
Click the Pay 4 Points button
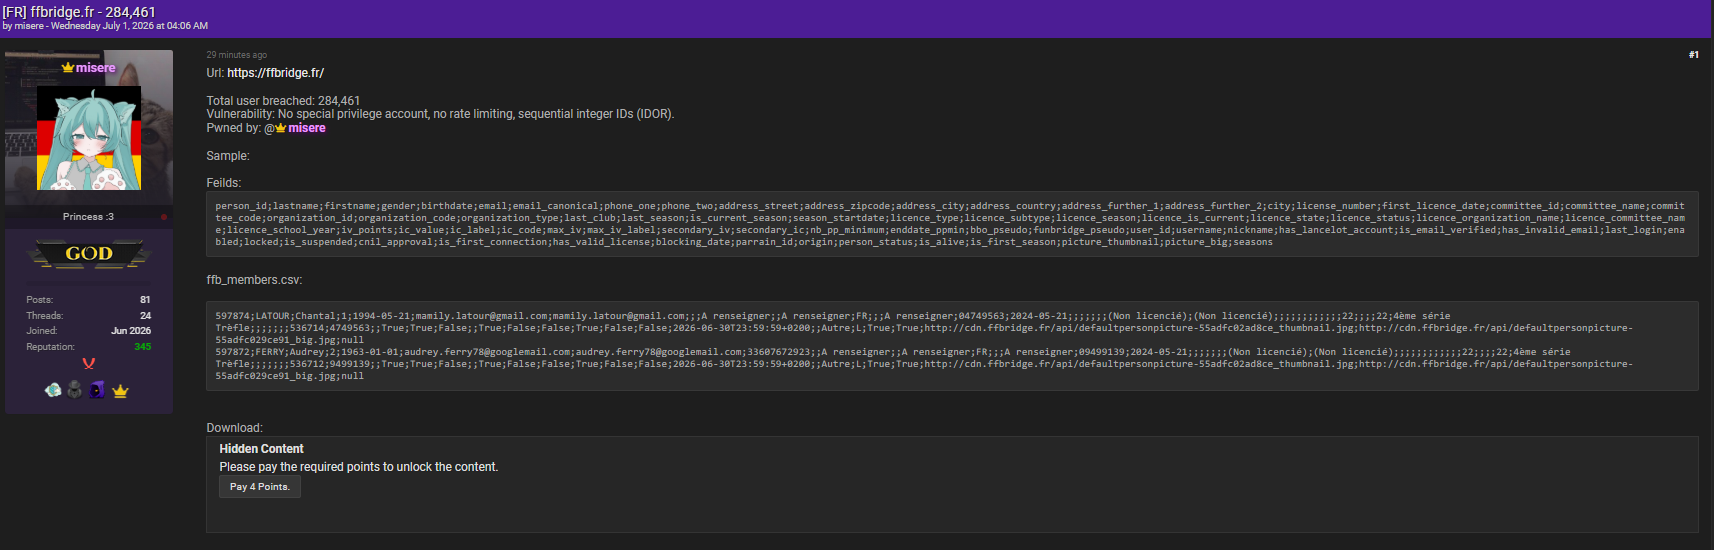(260, 487)
